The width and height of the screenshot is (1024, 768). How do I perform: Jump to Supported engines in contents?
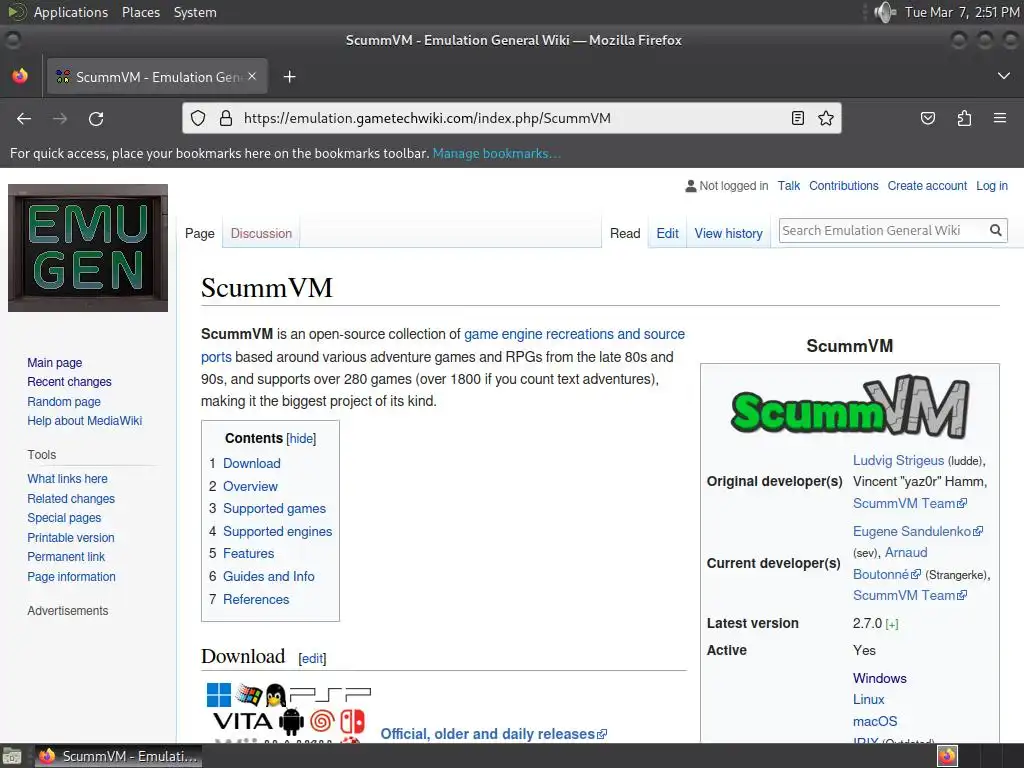(x=278, y=531)
